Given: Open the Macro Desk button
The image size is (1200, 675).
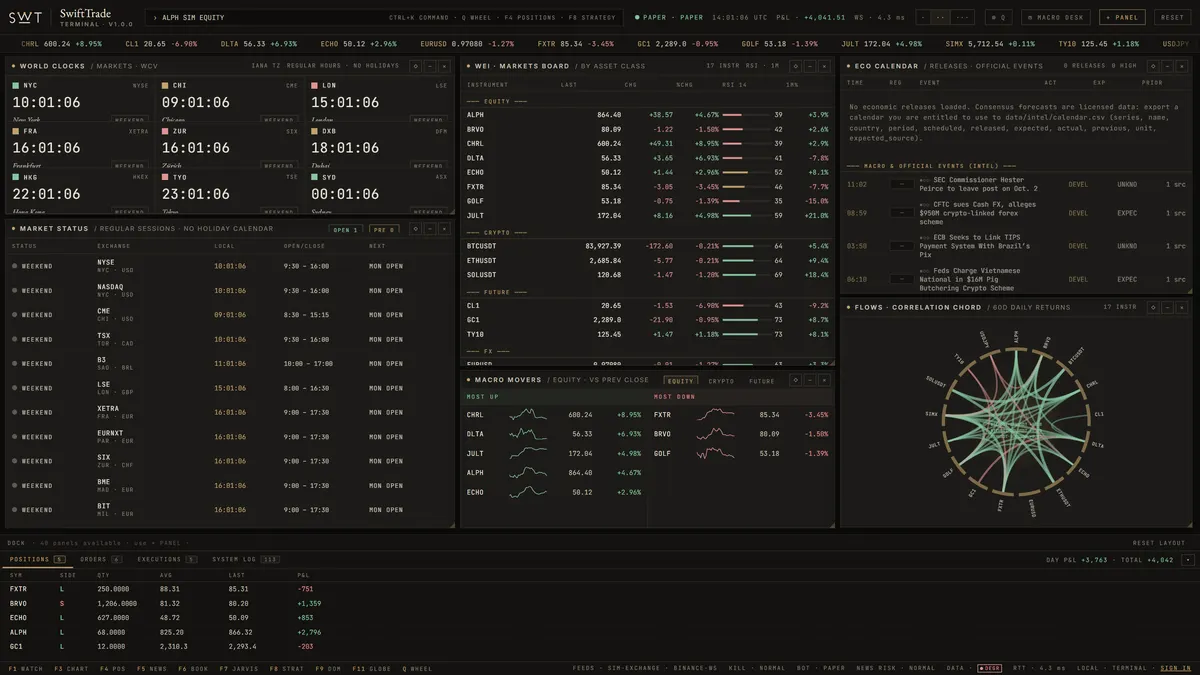Looking at the screenshot, I should pos(1055,17).
